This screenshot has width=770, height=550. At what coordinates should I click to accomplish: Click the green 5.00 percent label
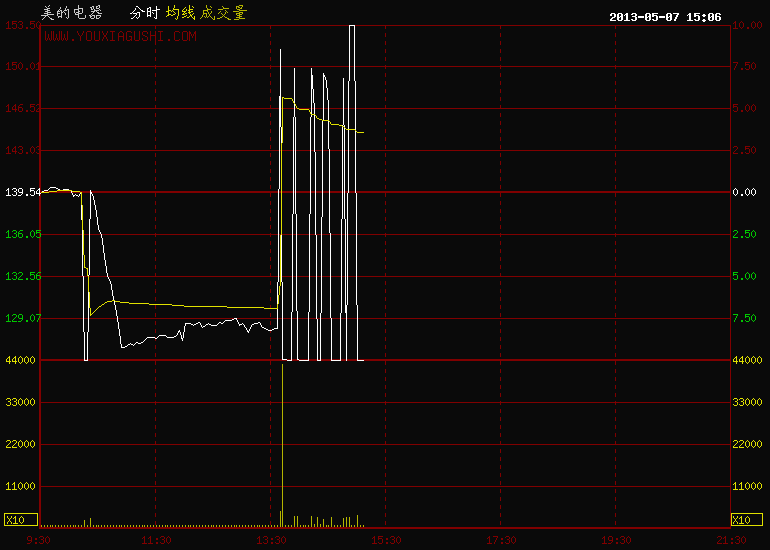click(x=744, y=276)
